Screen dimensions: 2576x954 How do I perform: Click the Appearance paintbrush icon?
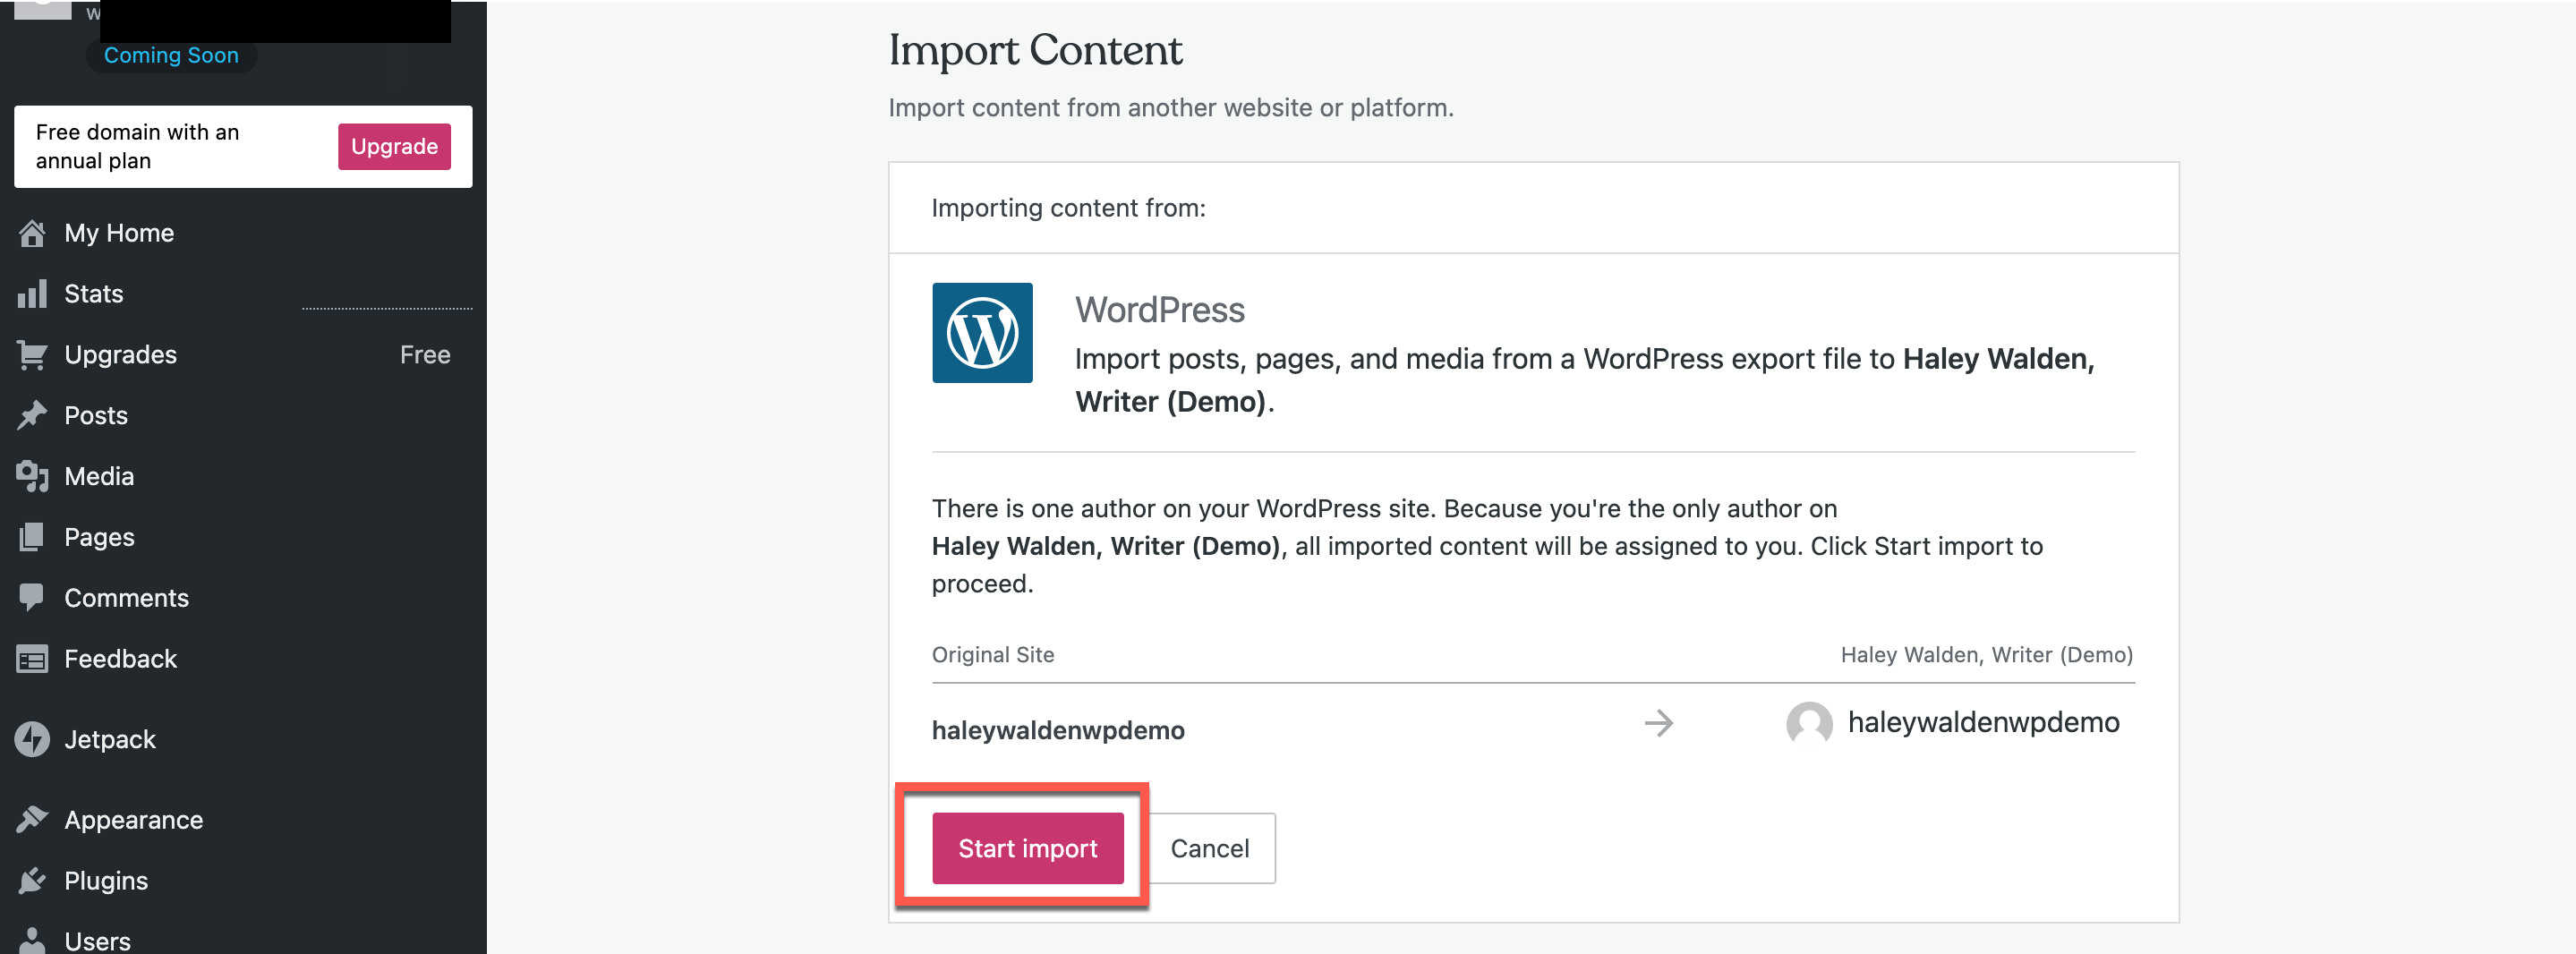click(32, 819)
